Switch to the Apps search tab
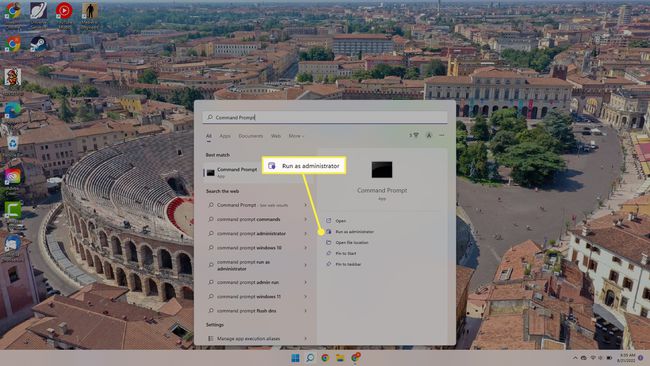 point(225,136)
